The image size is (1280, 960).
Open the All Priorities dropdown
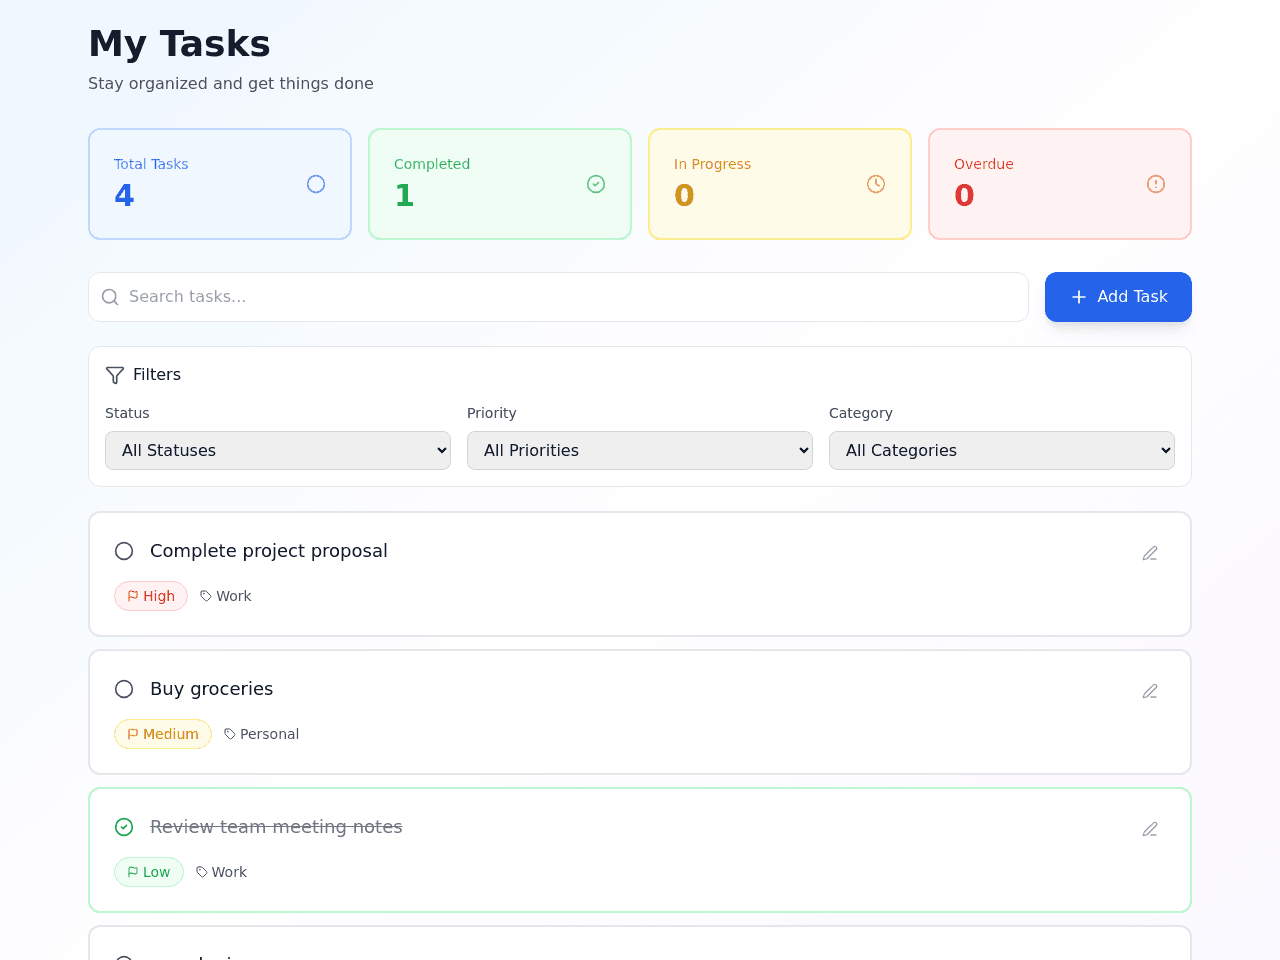pos(640,450)
